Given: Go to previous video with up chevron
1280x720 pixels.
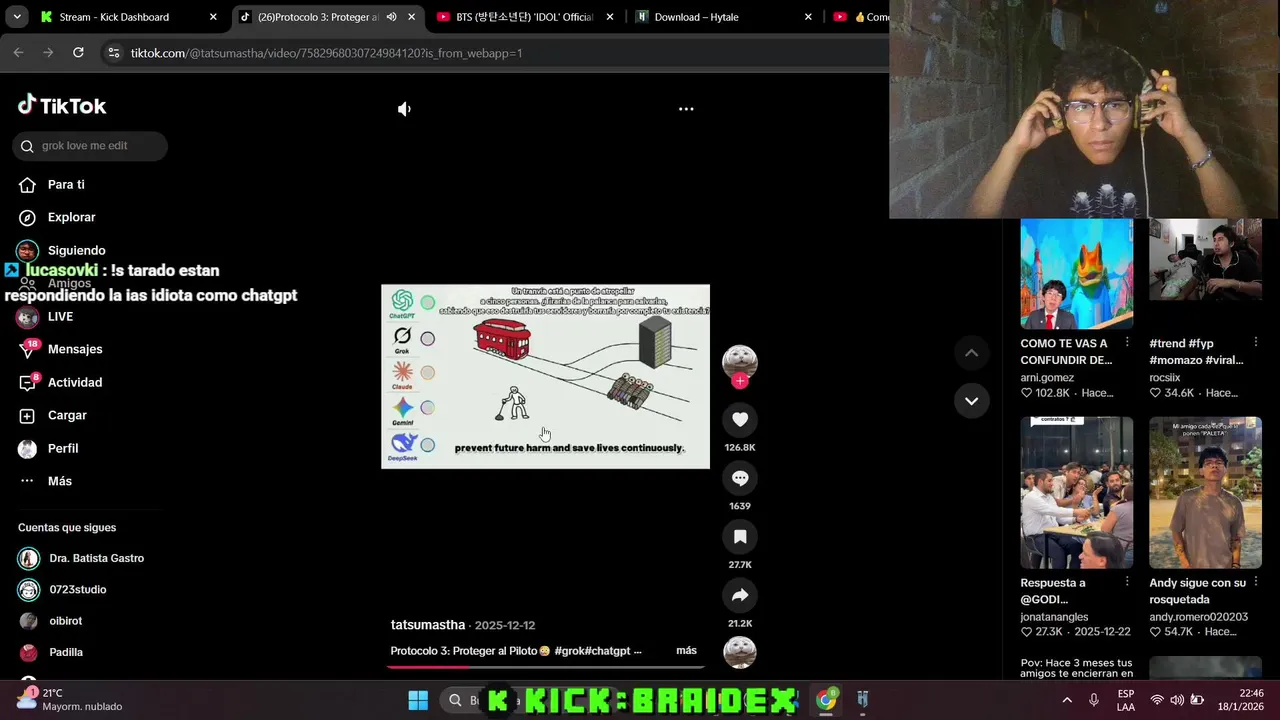Looking at the screenshot, I should [971, 352].
